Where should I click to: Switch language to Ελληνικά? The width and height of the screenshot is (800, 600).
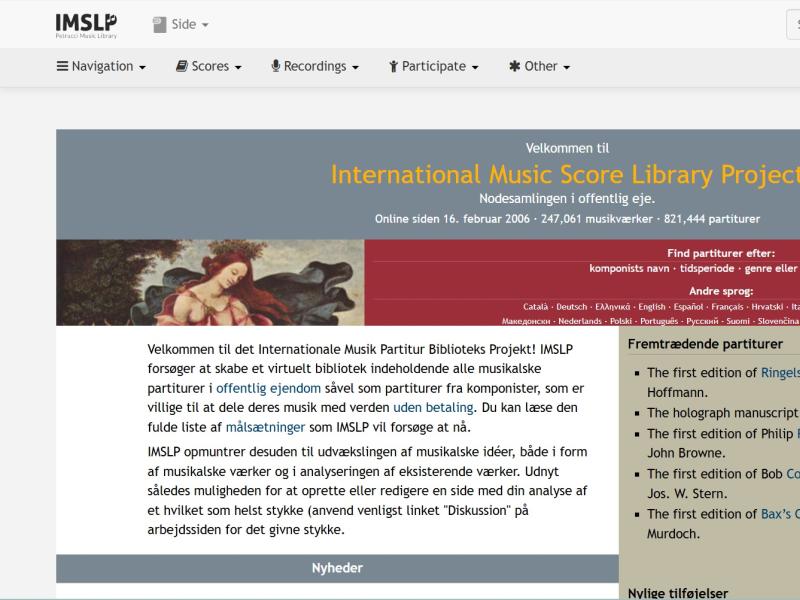pos(613,307)
